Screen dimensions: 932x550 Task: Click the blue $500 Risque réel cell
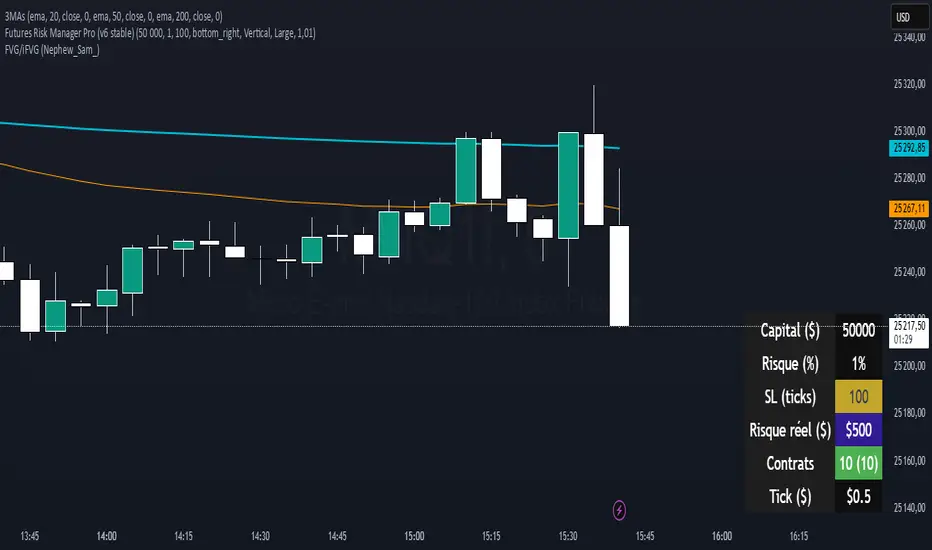click(x=857, y=430)
